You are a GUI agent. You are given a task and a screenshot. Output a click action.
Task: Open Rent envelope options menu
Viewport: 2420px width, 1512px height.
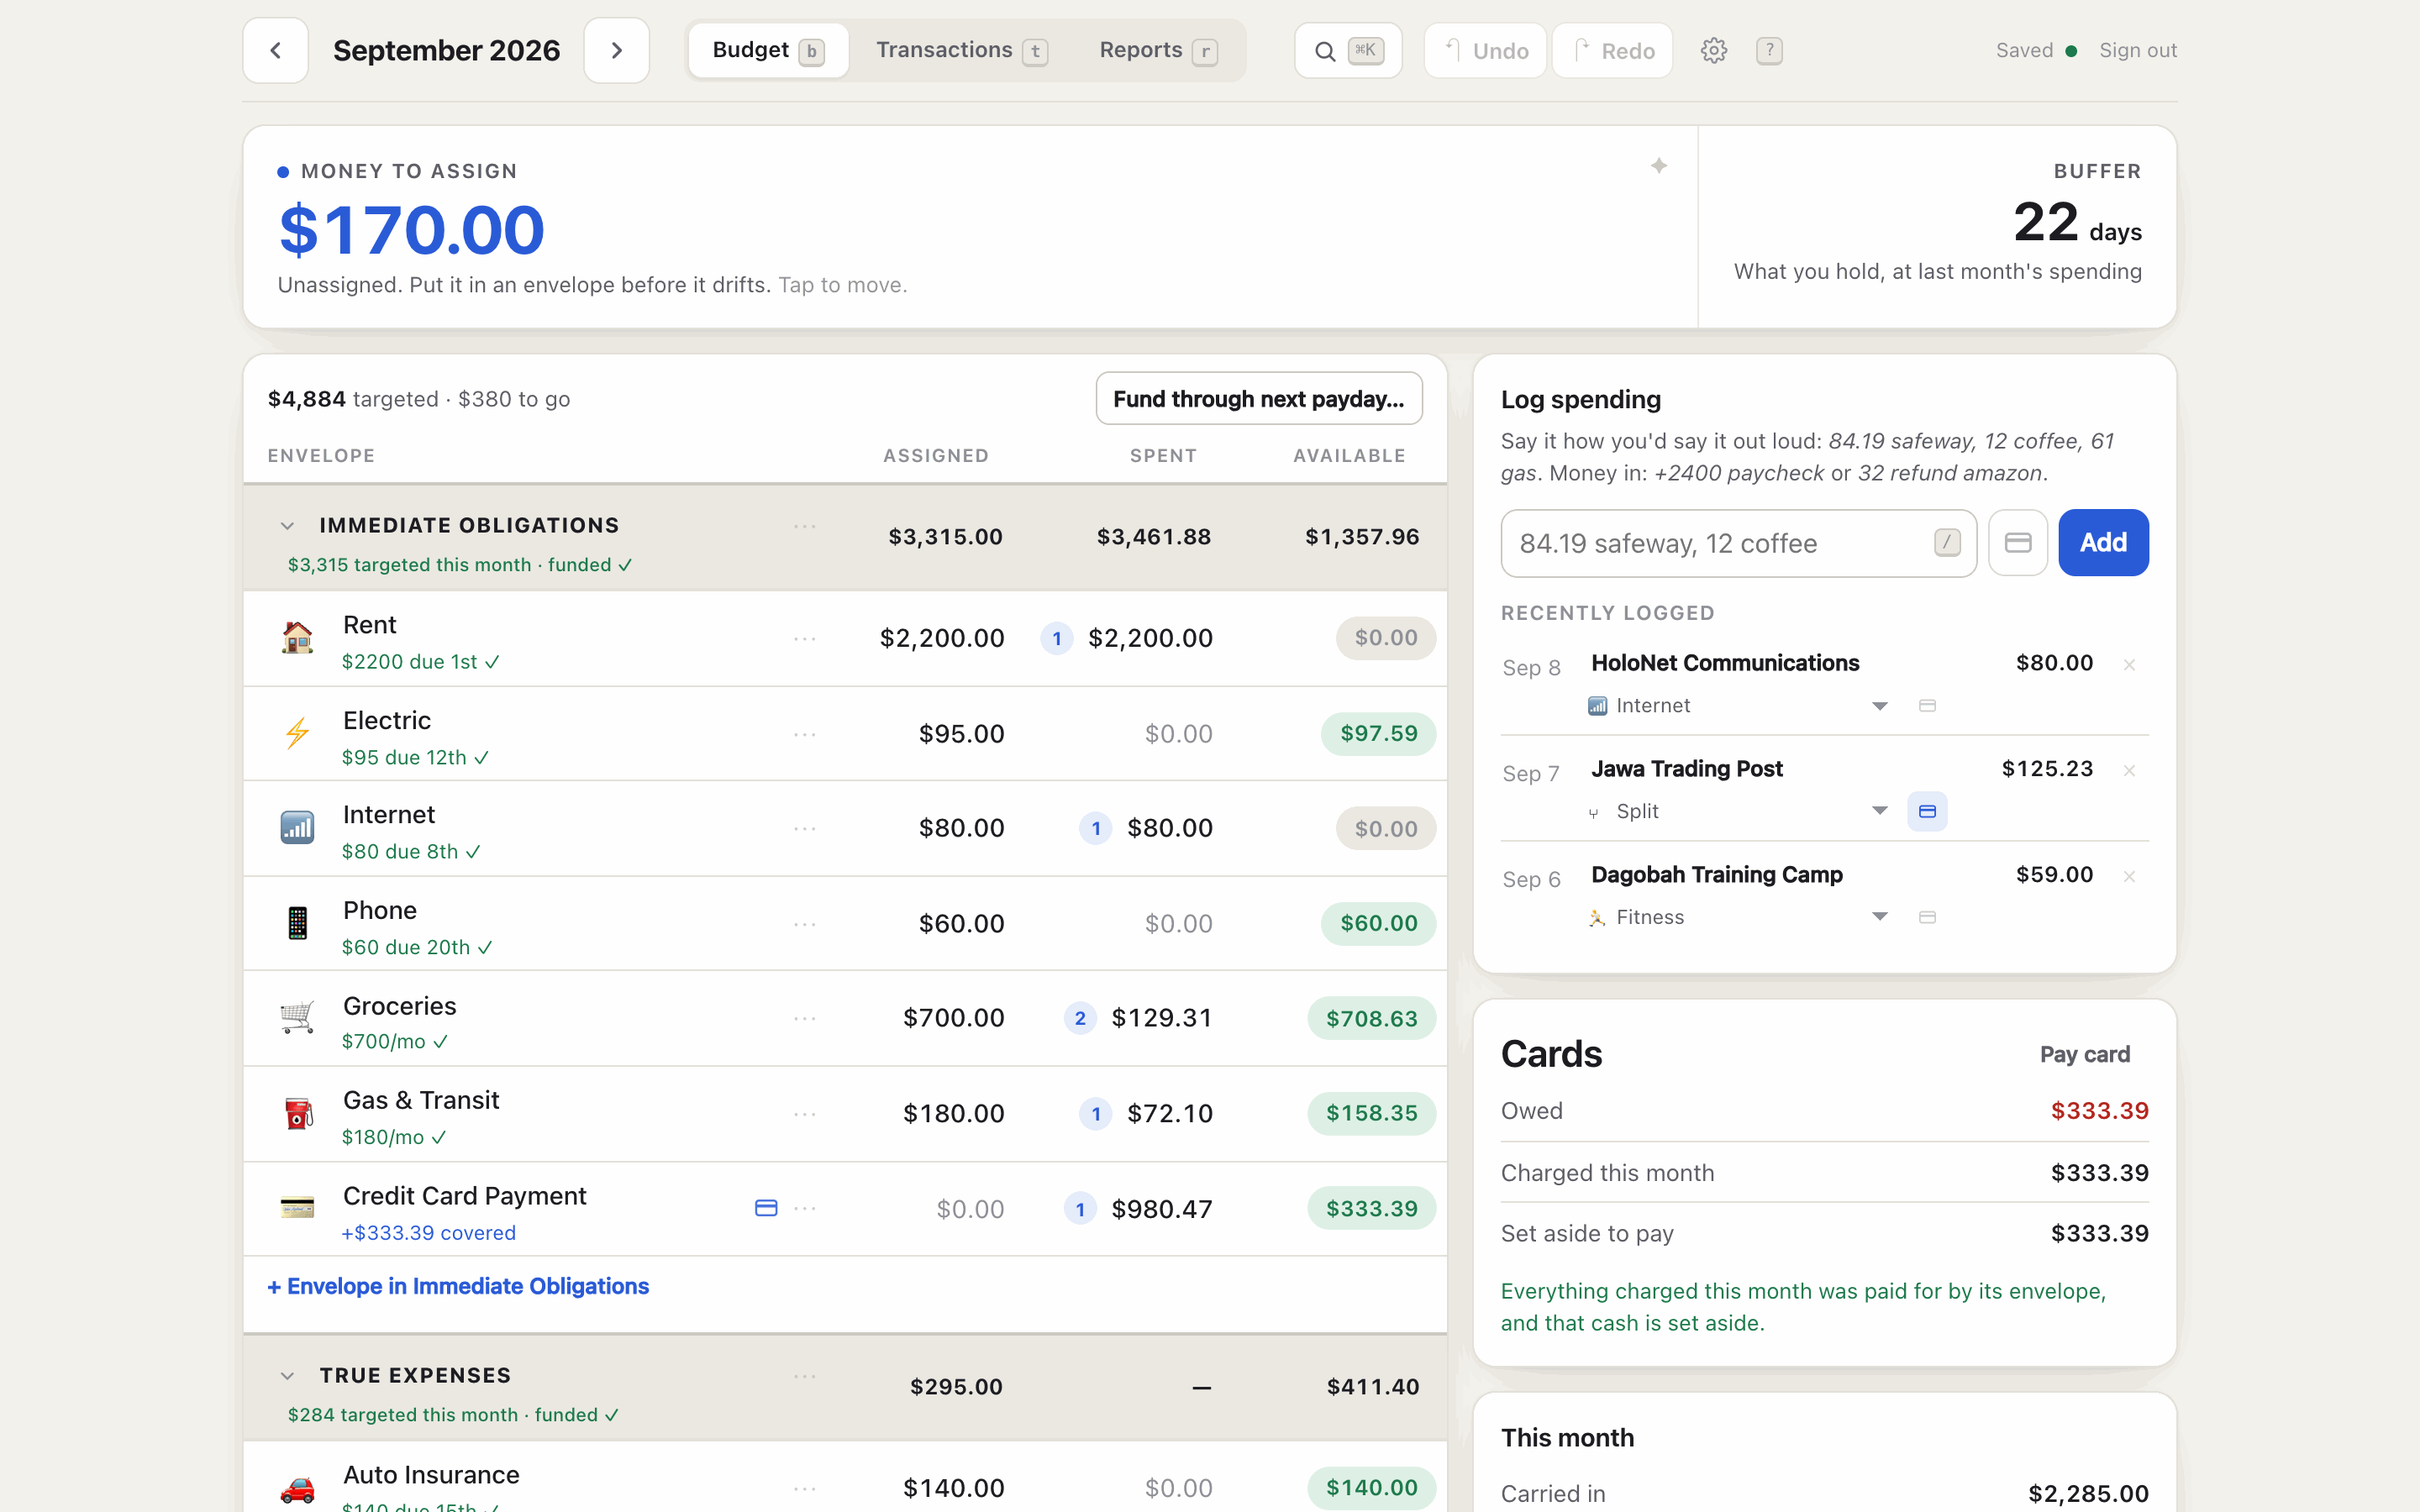click(x=805, y=638)
